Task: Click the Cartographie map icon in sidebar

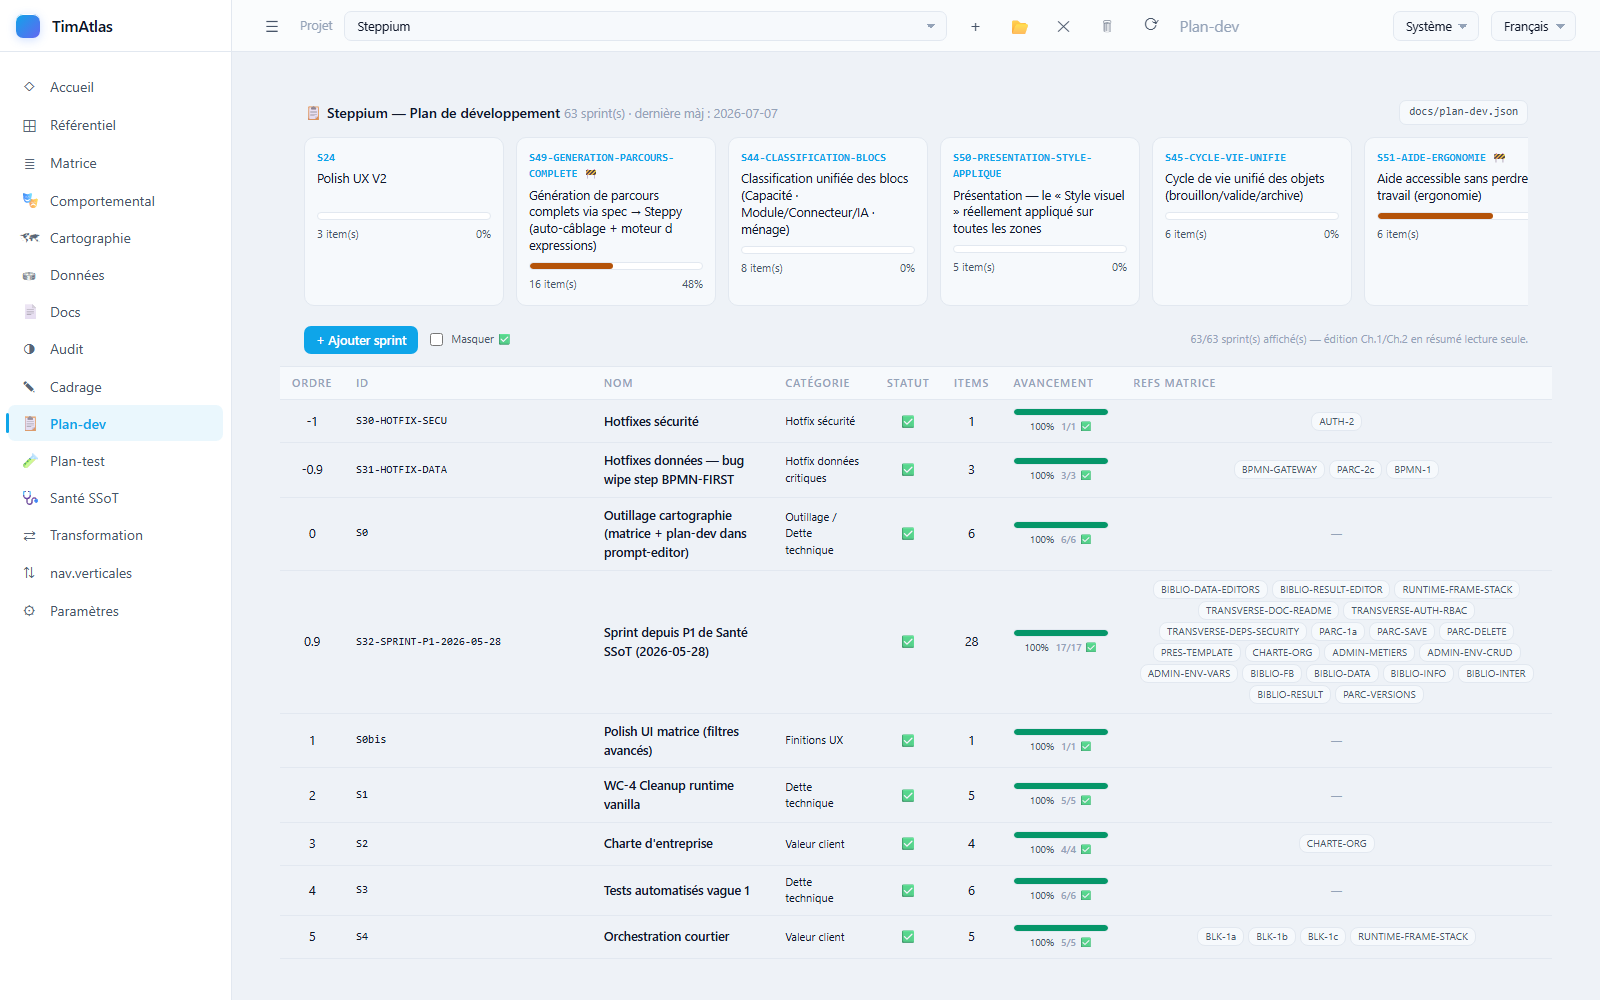Action: point(30,238)
